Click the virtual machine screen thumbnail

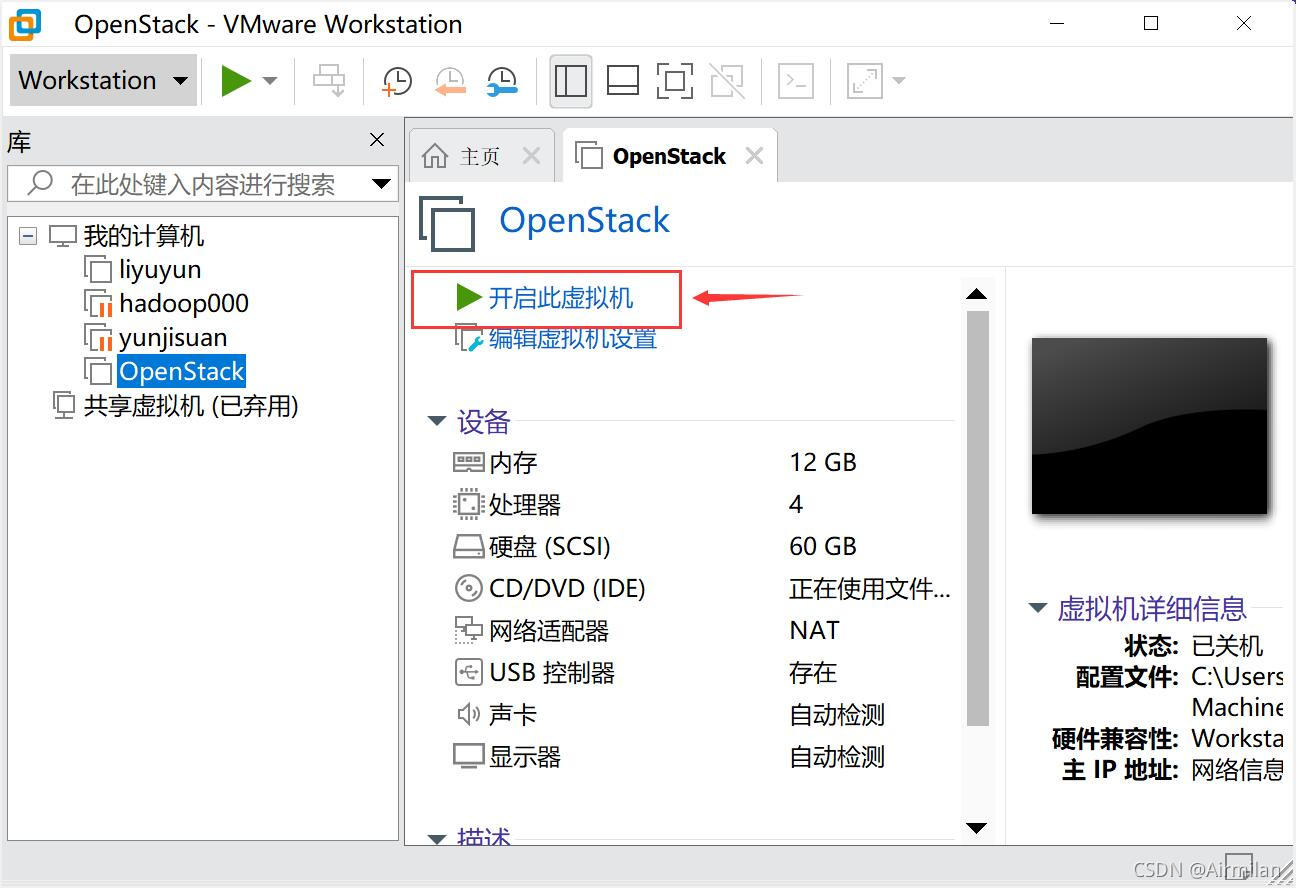(1150, 426)
